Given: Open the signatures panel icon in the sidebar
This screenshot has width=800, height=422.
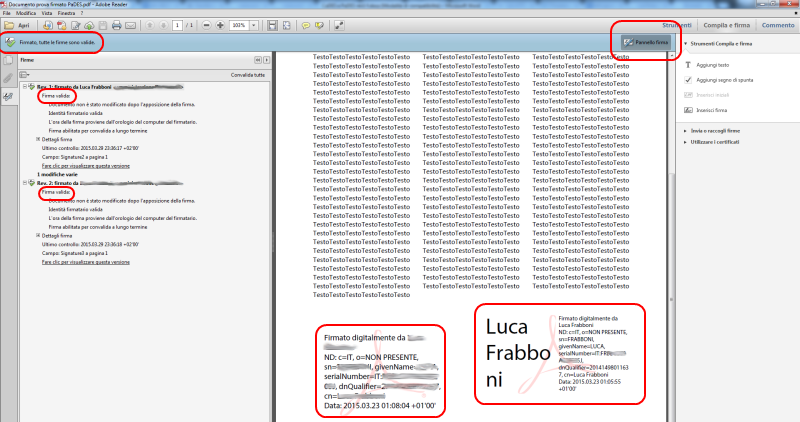Looking at the screenshot, I should [8, 96].
